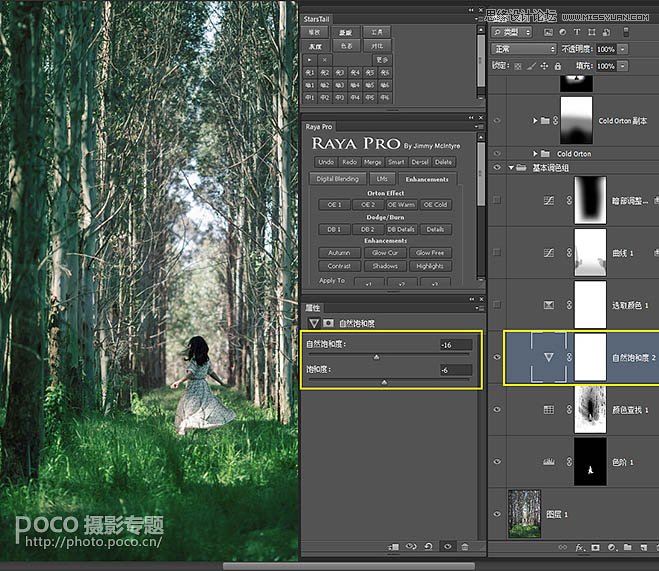Screen dimensions: 659x571
Task: Filter layers by type (T) icon
Action: [x=577, y=32]
